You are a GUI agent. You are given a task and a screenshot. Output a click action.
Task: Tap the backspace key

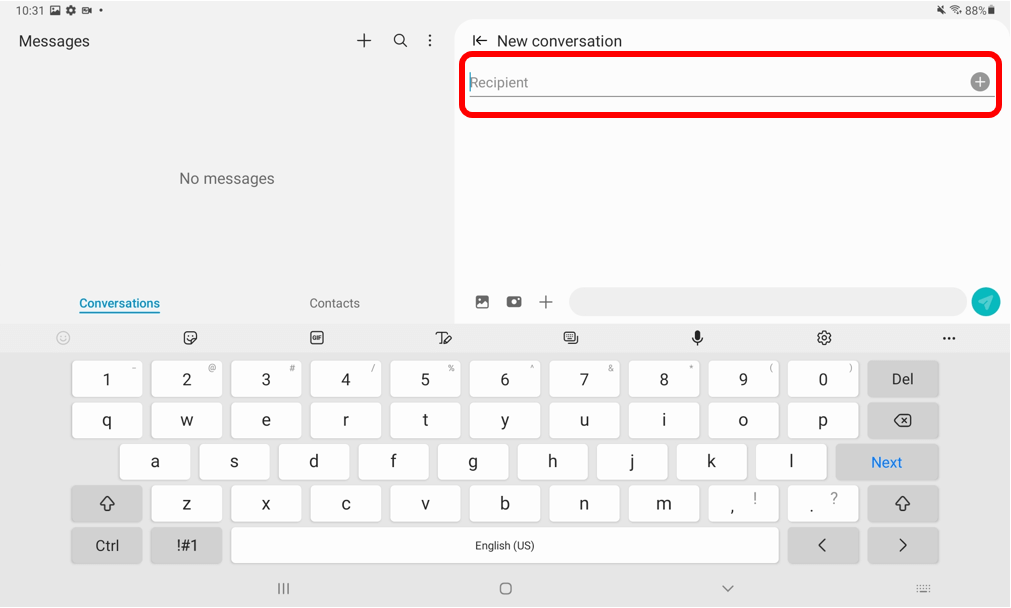[x=903, y=420]
